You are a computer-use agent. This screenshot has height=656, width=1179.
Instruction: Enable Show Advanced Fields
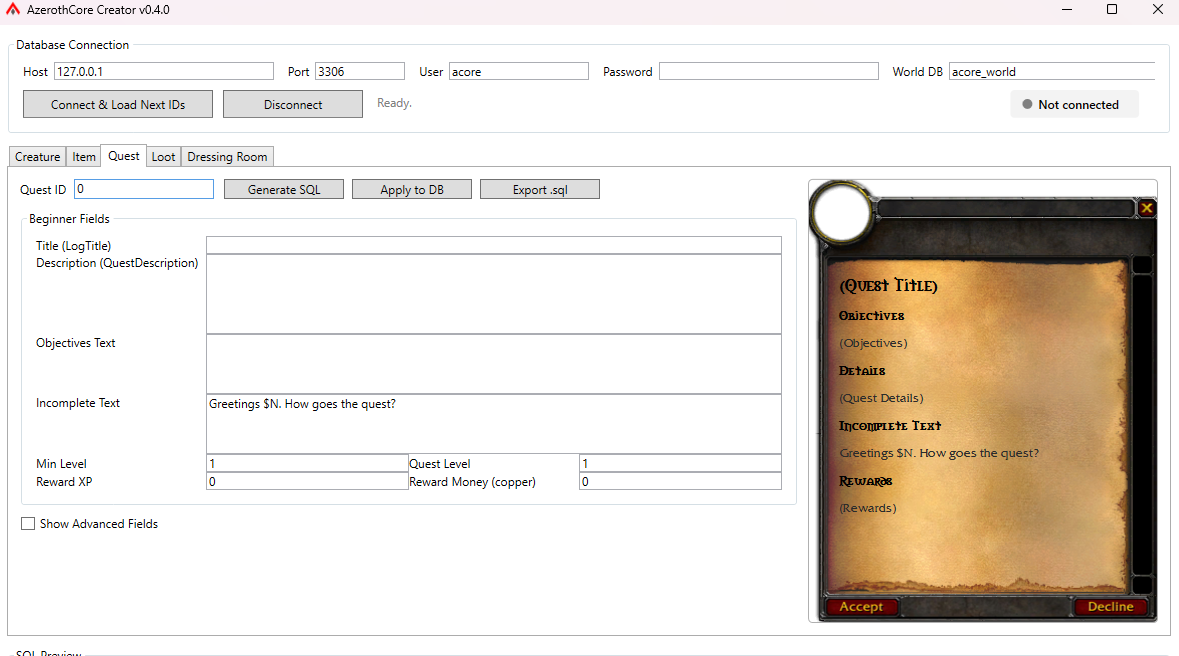[28, 523]
